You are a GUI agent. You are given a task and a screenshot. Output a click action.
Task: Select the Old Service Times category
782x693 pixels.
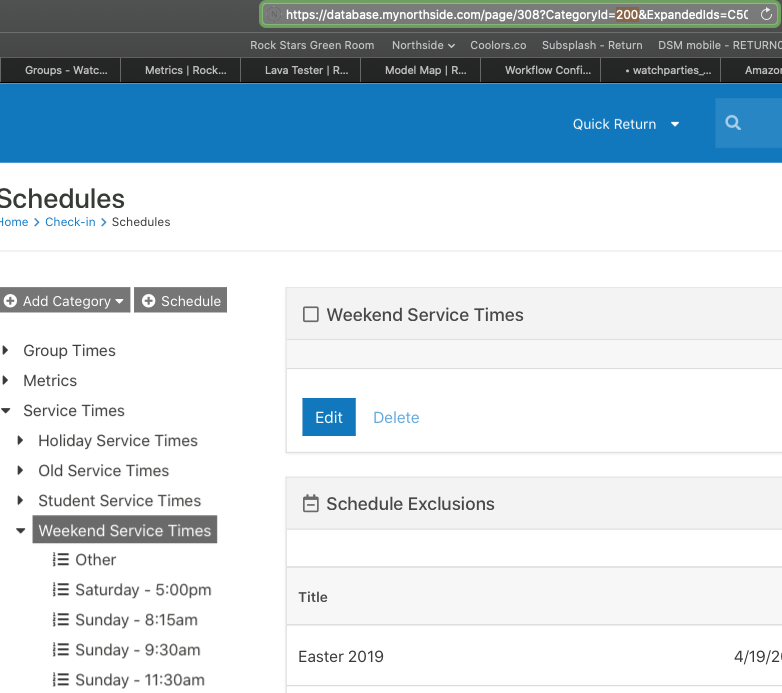click(104, 470)
